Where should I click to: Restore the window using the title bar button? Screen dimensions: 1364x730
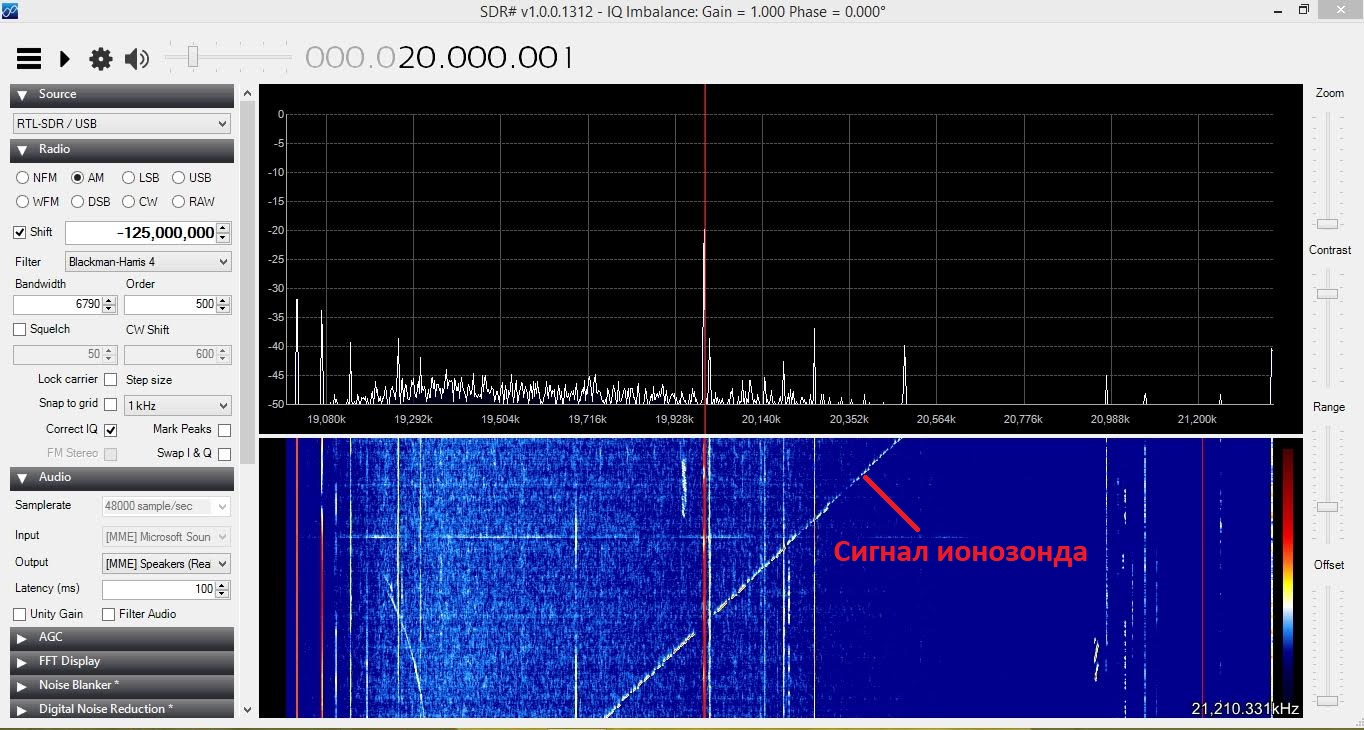pyautogui.click(x=1303, y=10)
